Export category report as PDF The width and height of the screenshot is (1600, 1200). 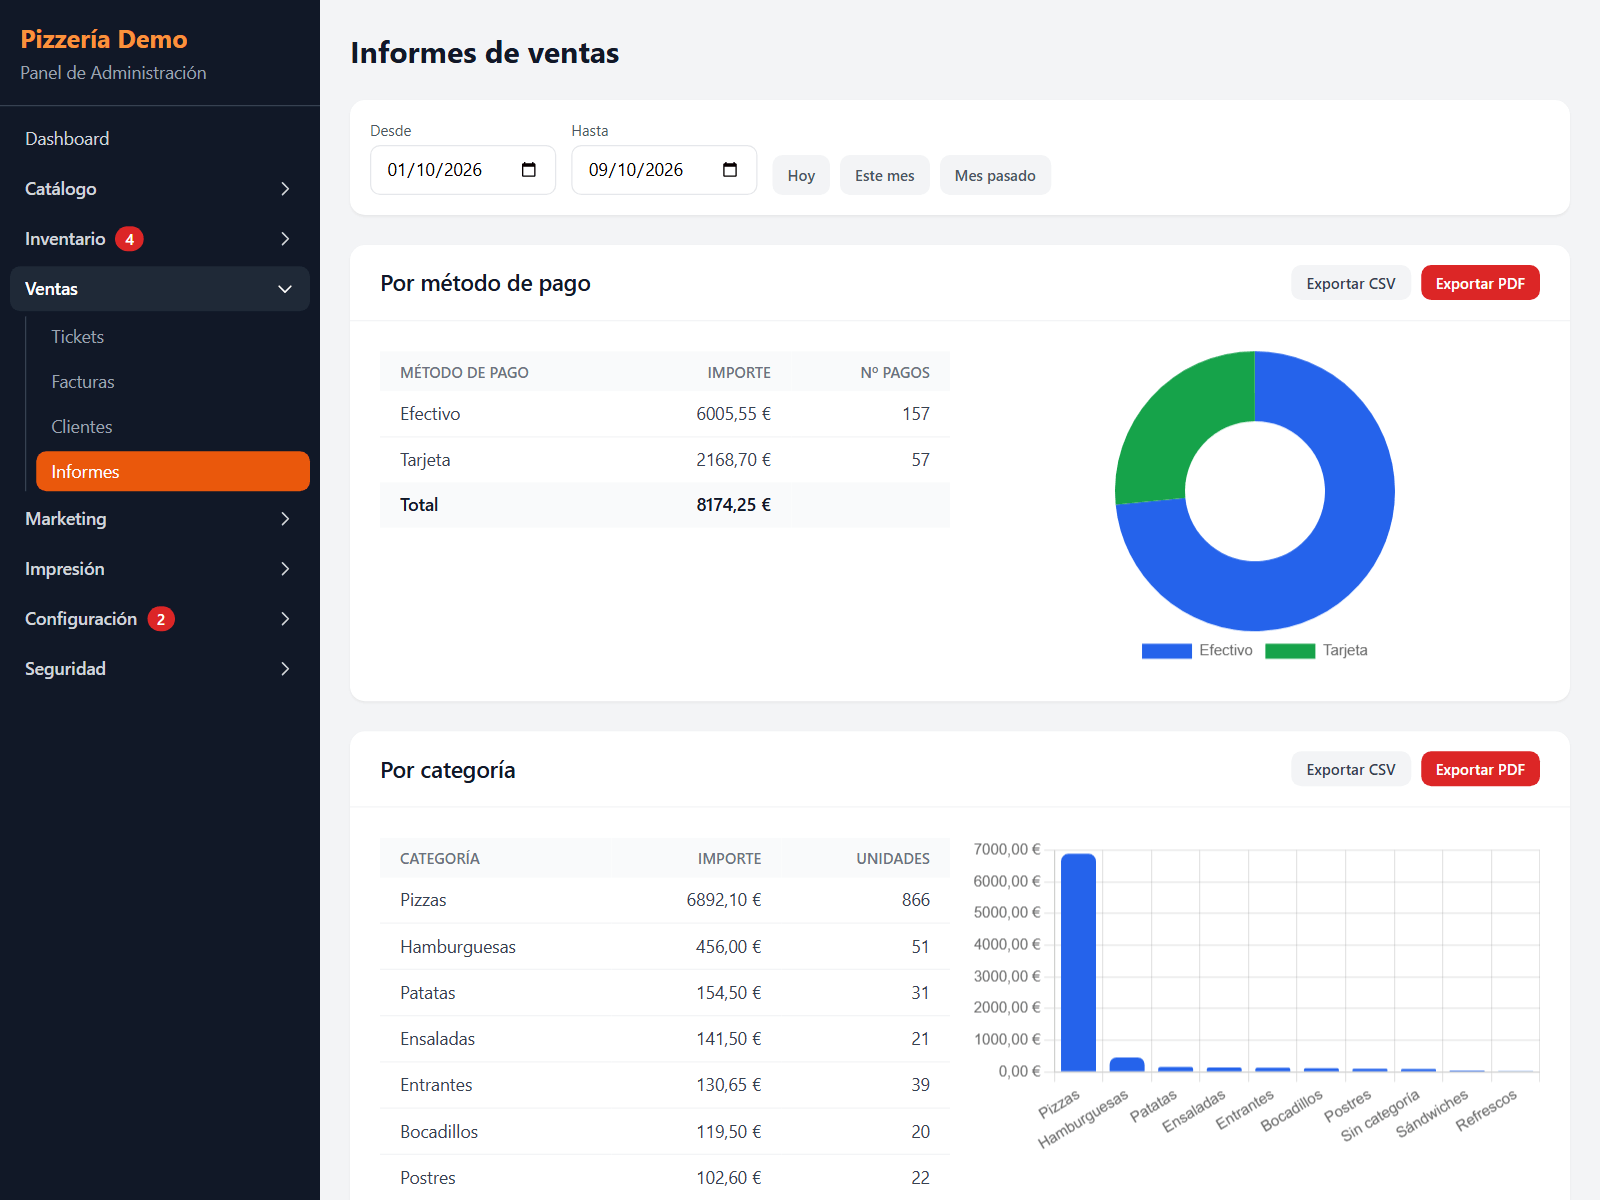(x=1480, y=769)
